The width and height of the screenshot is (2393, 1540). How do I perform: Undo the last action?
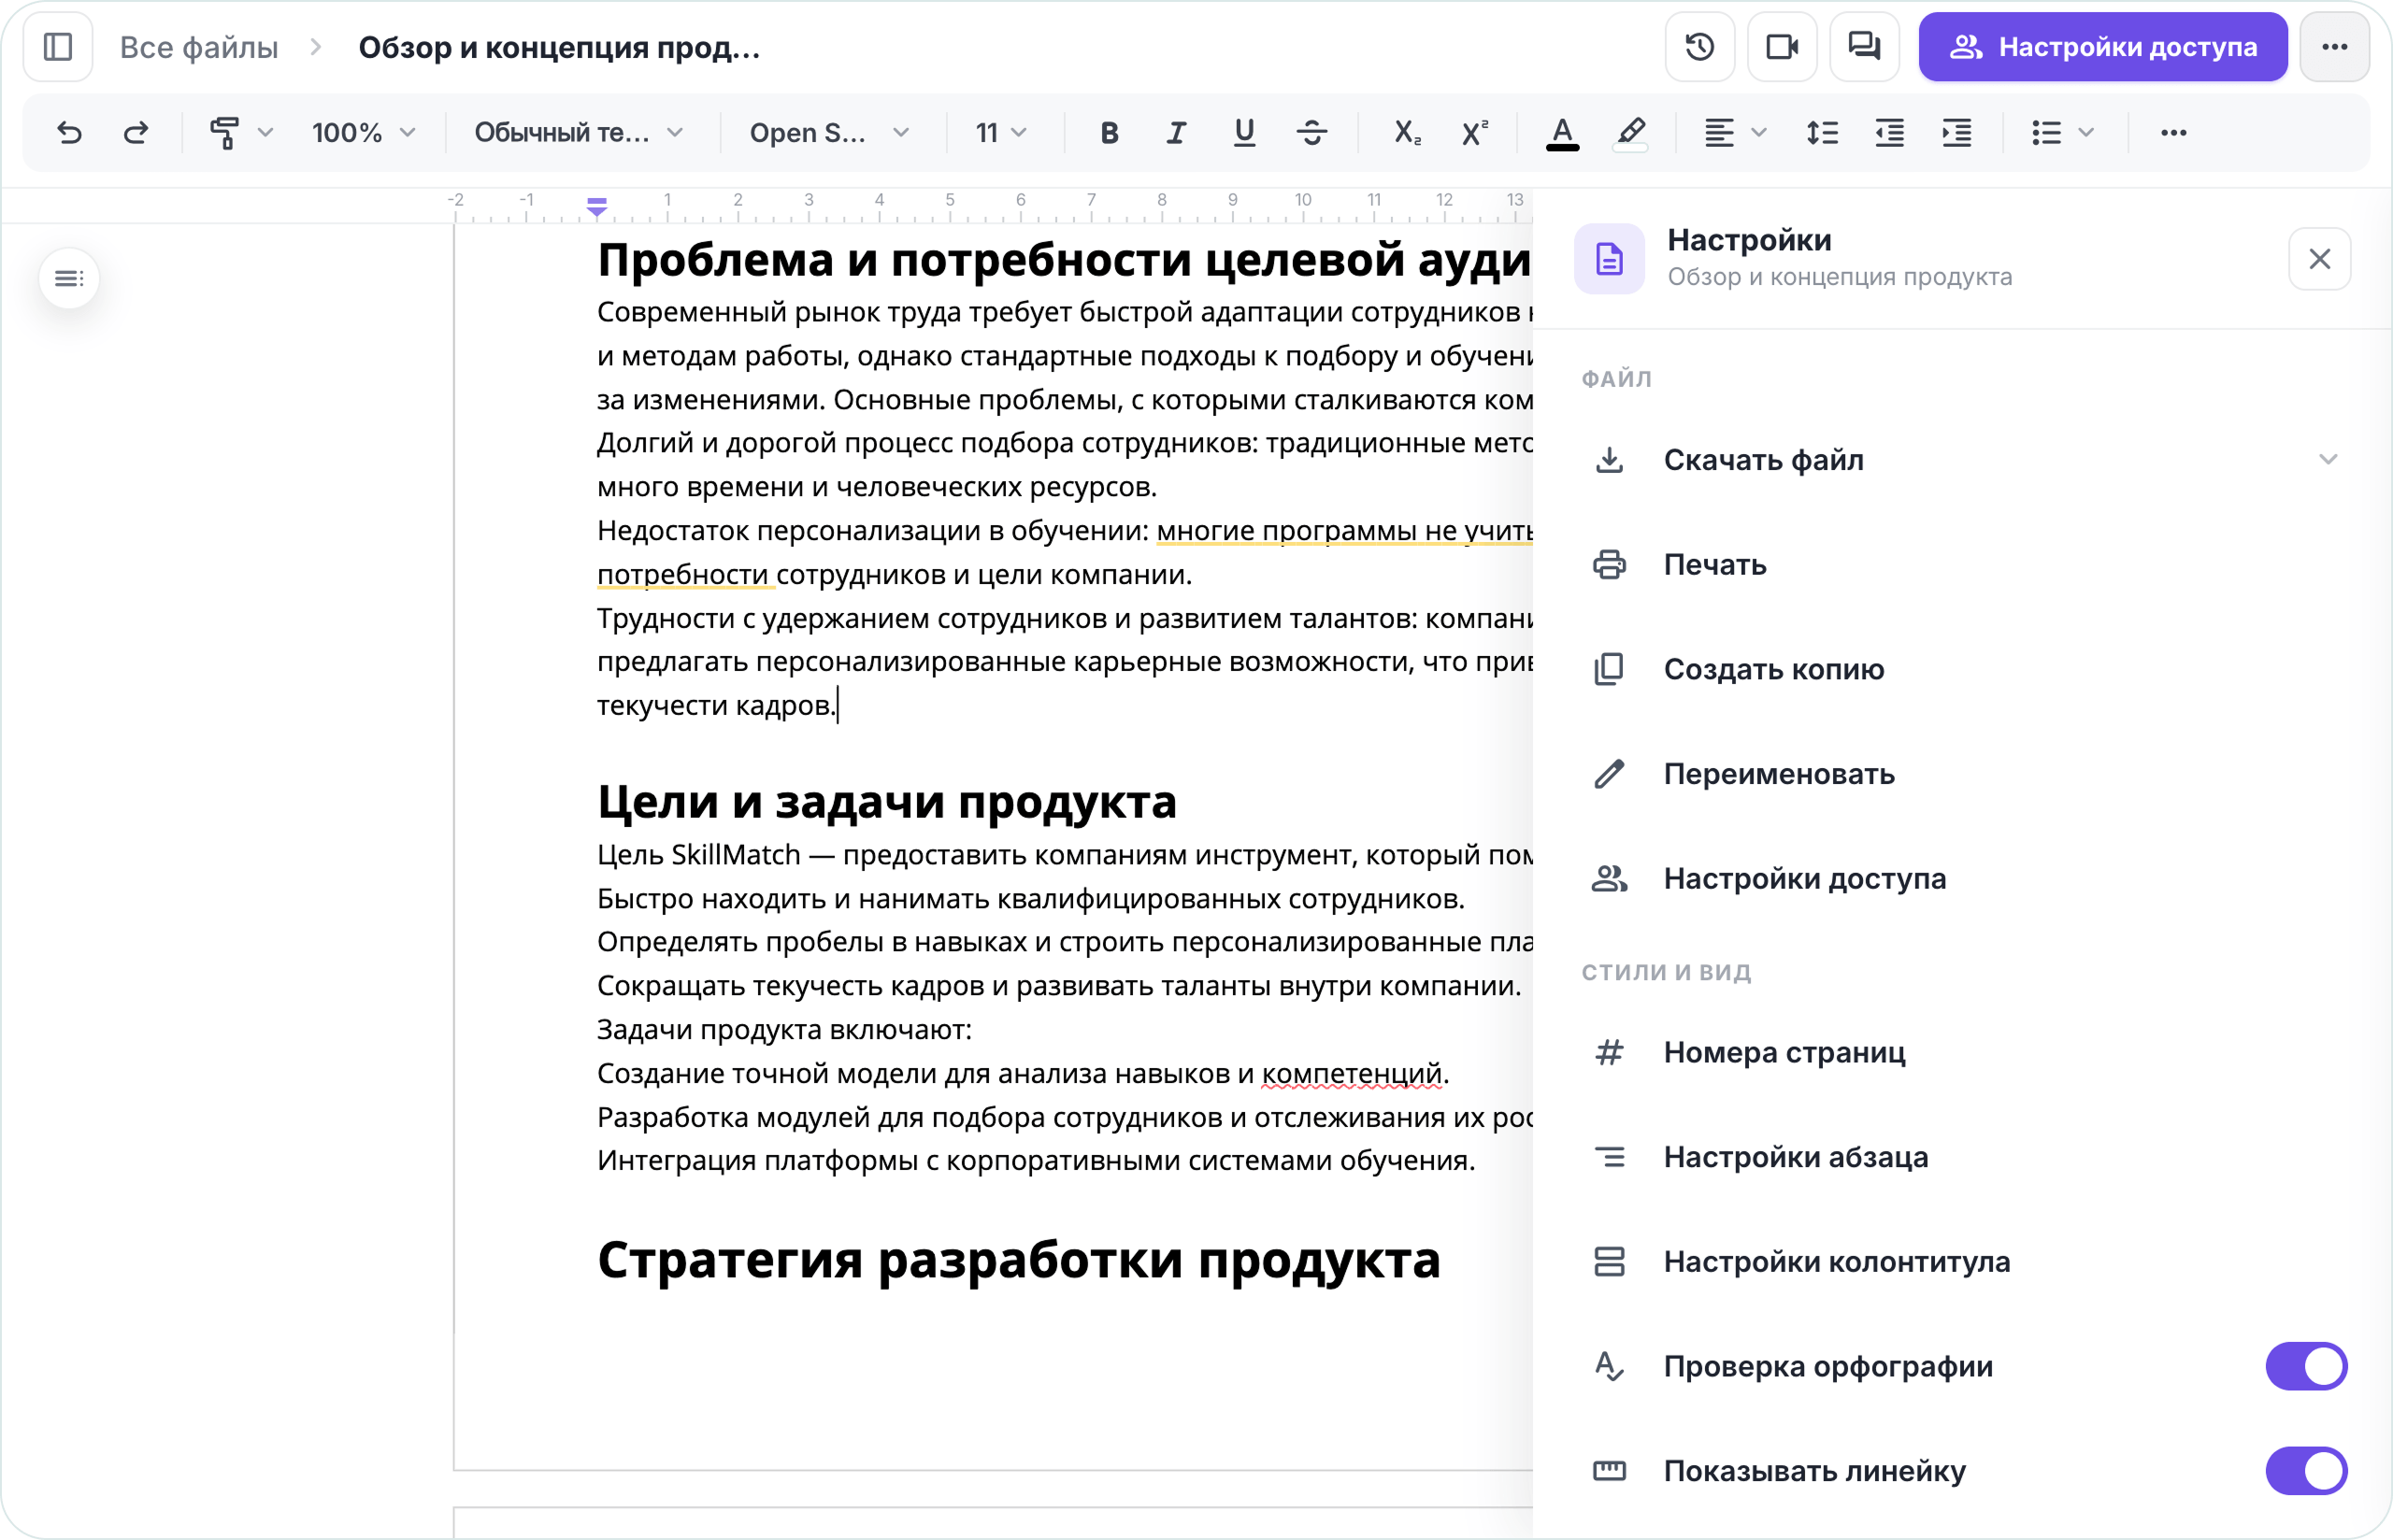[x=69, y=132]
